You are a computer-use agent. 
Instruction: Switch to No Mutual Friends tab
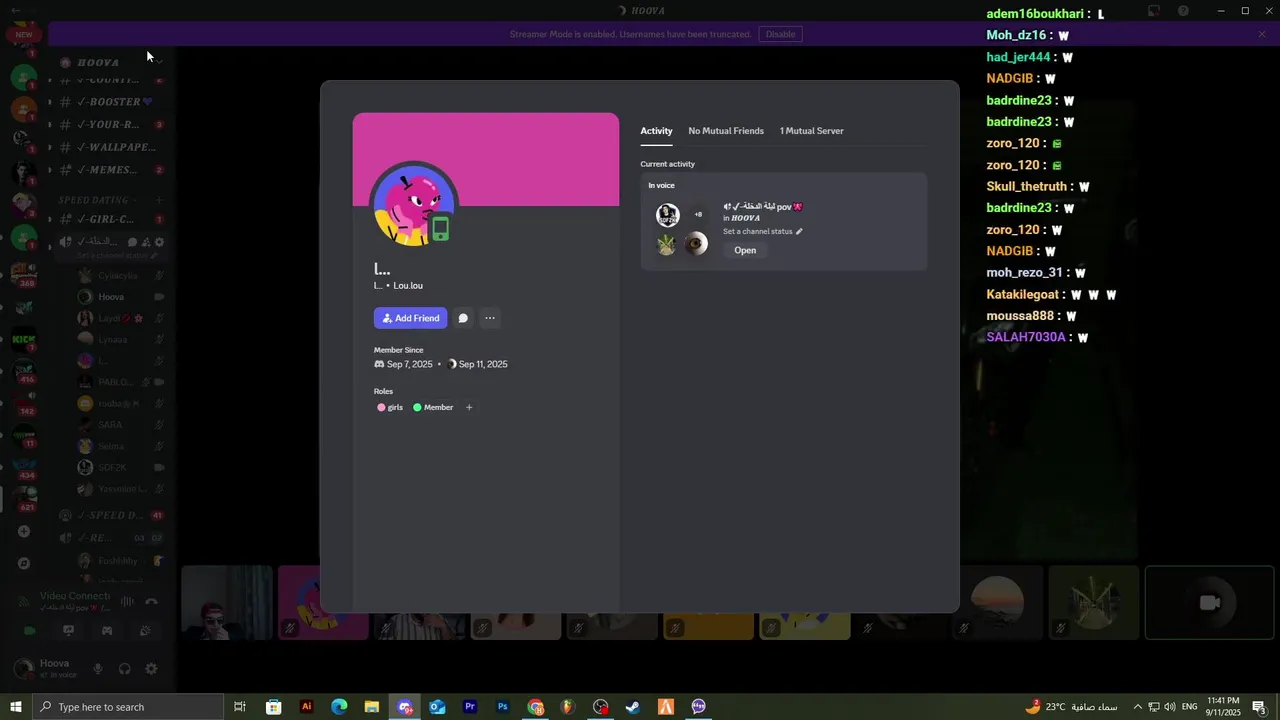(x=726, y=131)
